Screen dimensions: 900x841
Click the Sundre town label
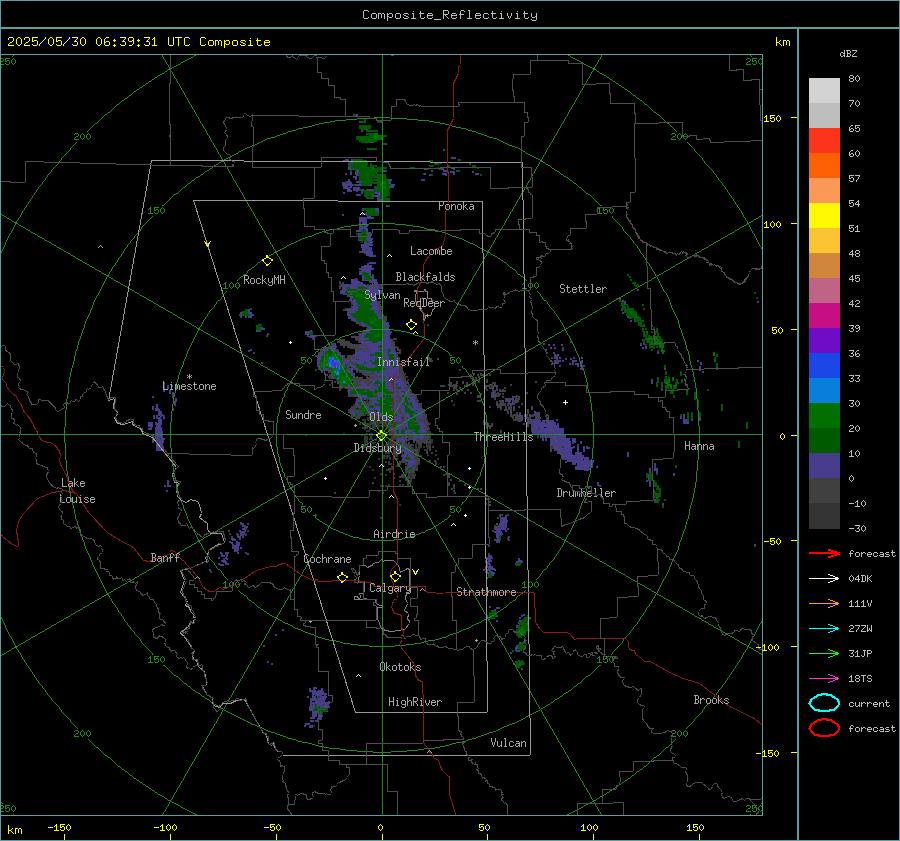303,415
